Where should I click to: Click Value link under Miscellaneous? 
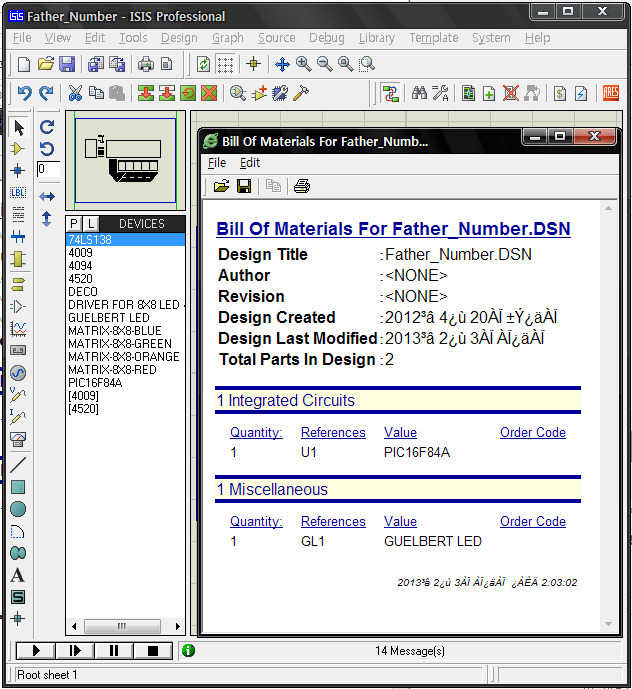tap(400, 521)
